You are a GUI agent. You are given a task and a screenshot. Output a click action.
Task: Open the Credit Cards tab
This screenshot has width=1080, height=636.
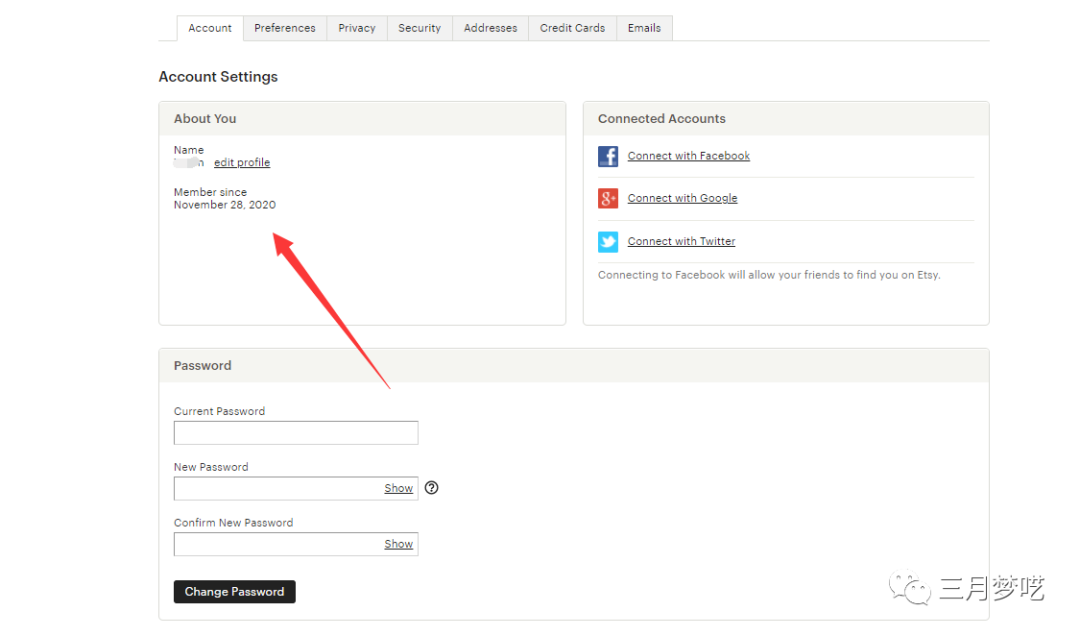[x=572, y=28]
